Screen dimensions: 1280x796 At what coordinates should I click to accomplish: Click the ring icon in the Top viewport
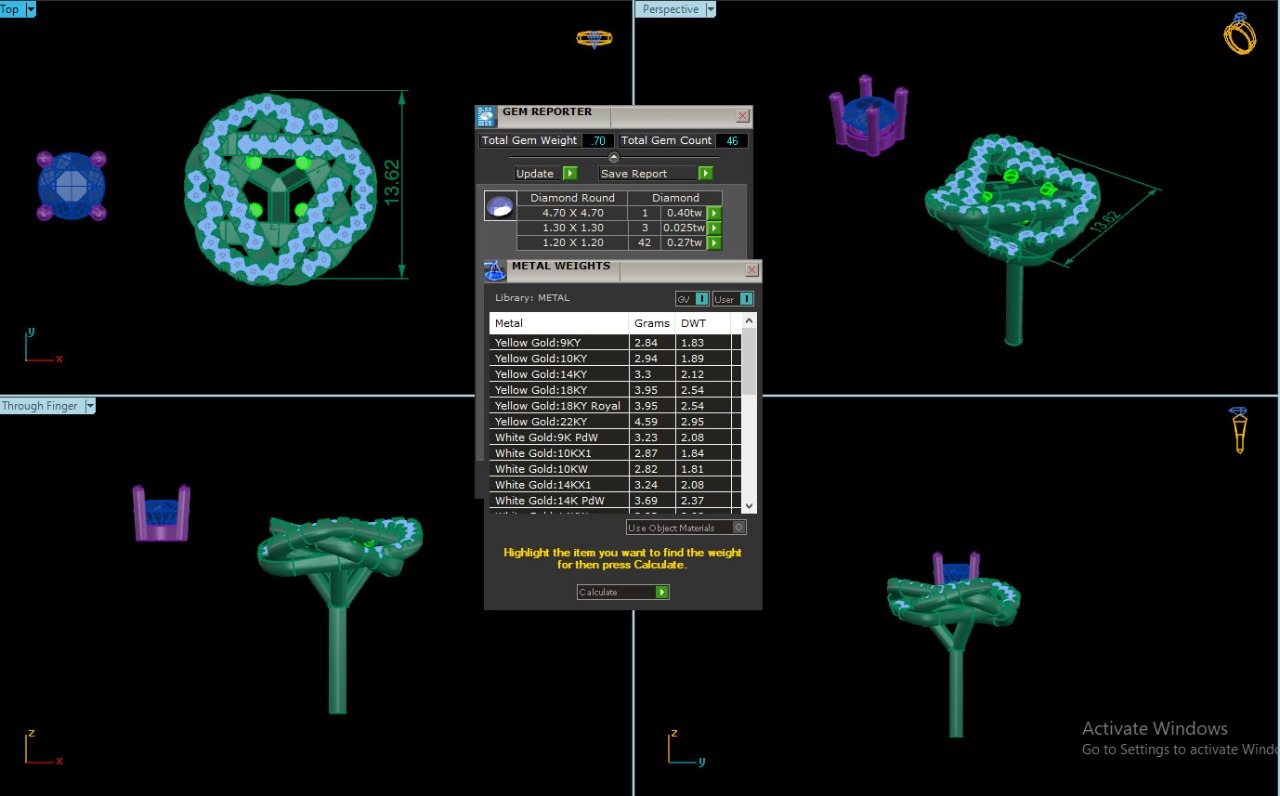(594, 38)
